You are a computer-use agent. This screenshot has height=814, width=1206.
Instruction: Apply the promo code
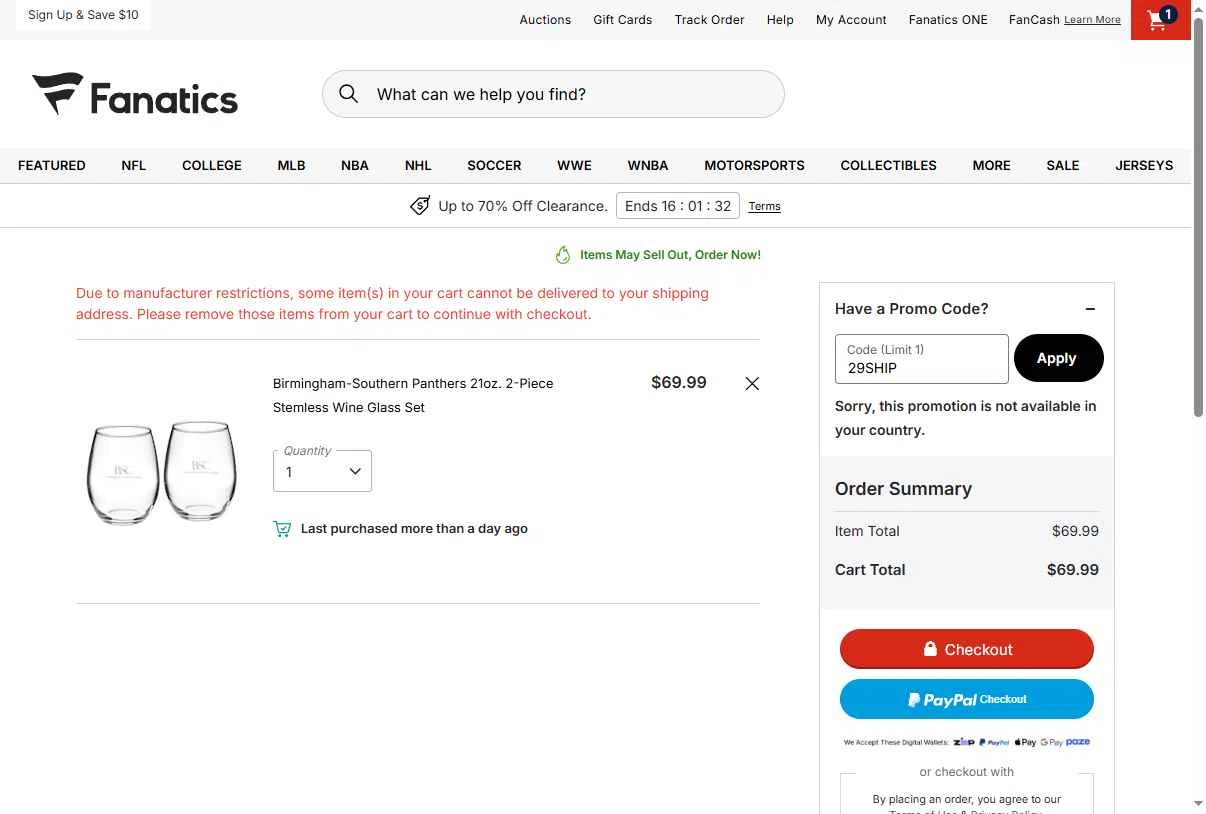tap(1058, 358)
